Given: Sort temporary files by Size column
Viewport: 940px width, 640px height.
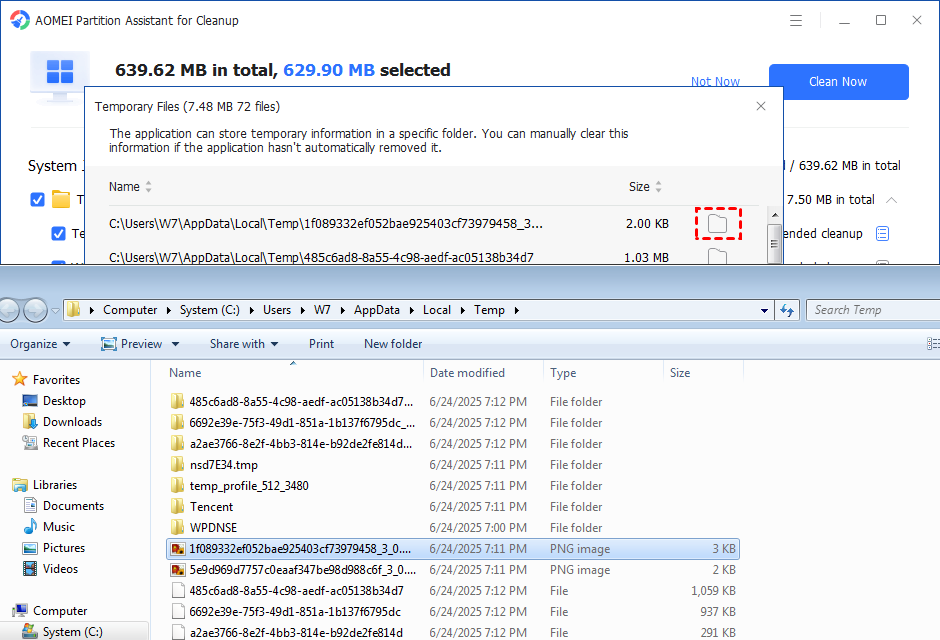Looking at the screenshot, I should coord(645,186).
